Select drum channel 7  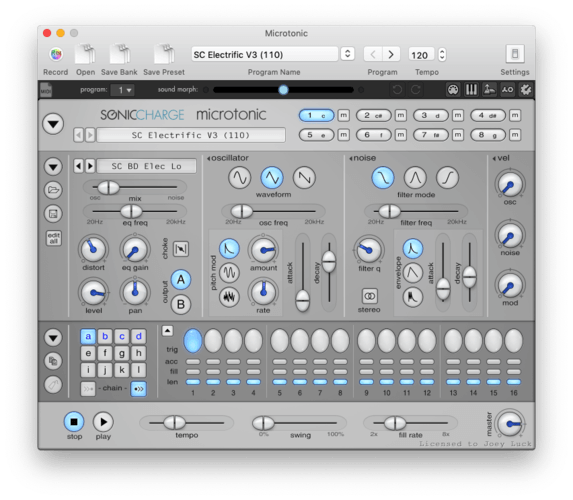430,135
